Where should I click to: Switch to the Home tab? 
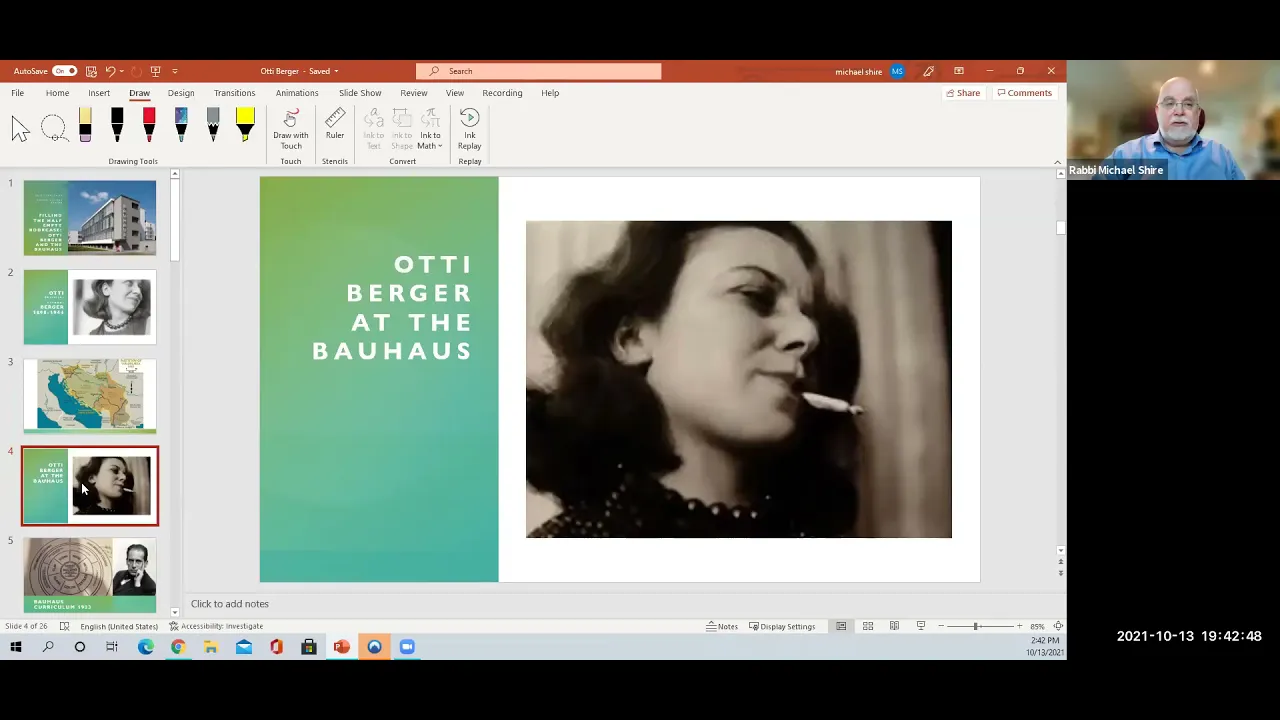pos(57,93)
